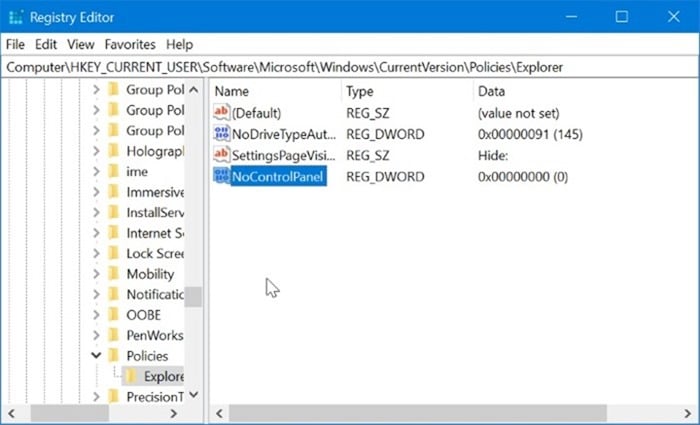Maximize the Registry Editor window
700x425 pixels.
coord(622,17)
